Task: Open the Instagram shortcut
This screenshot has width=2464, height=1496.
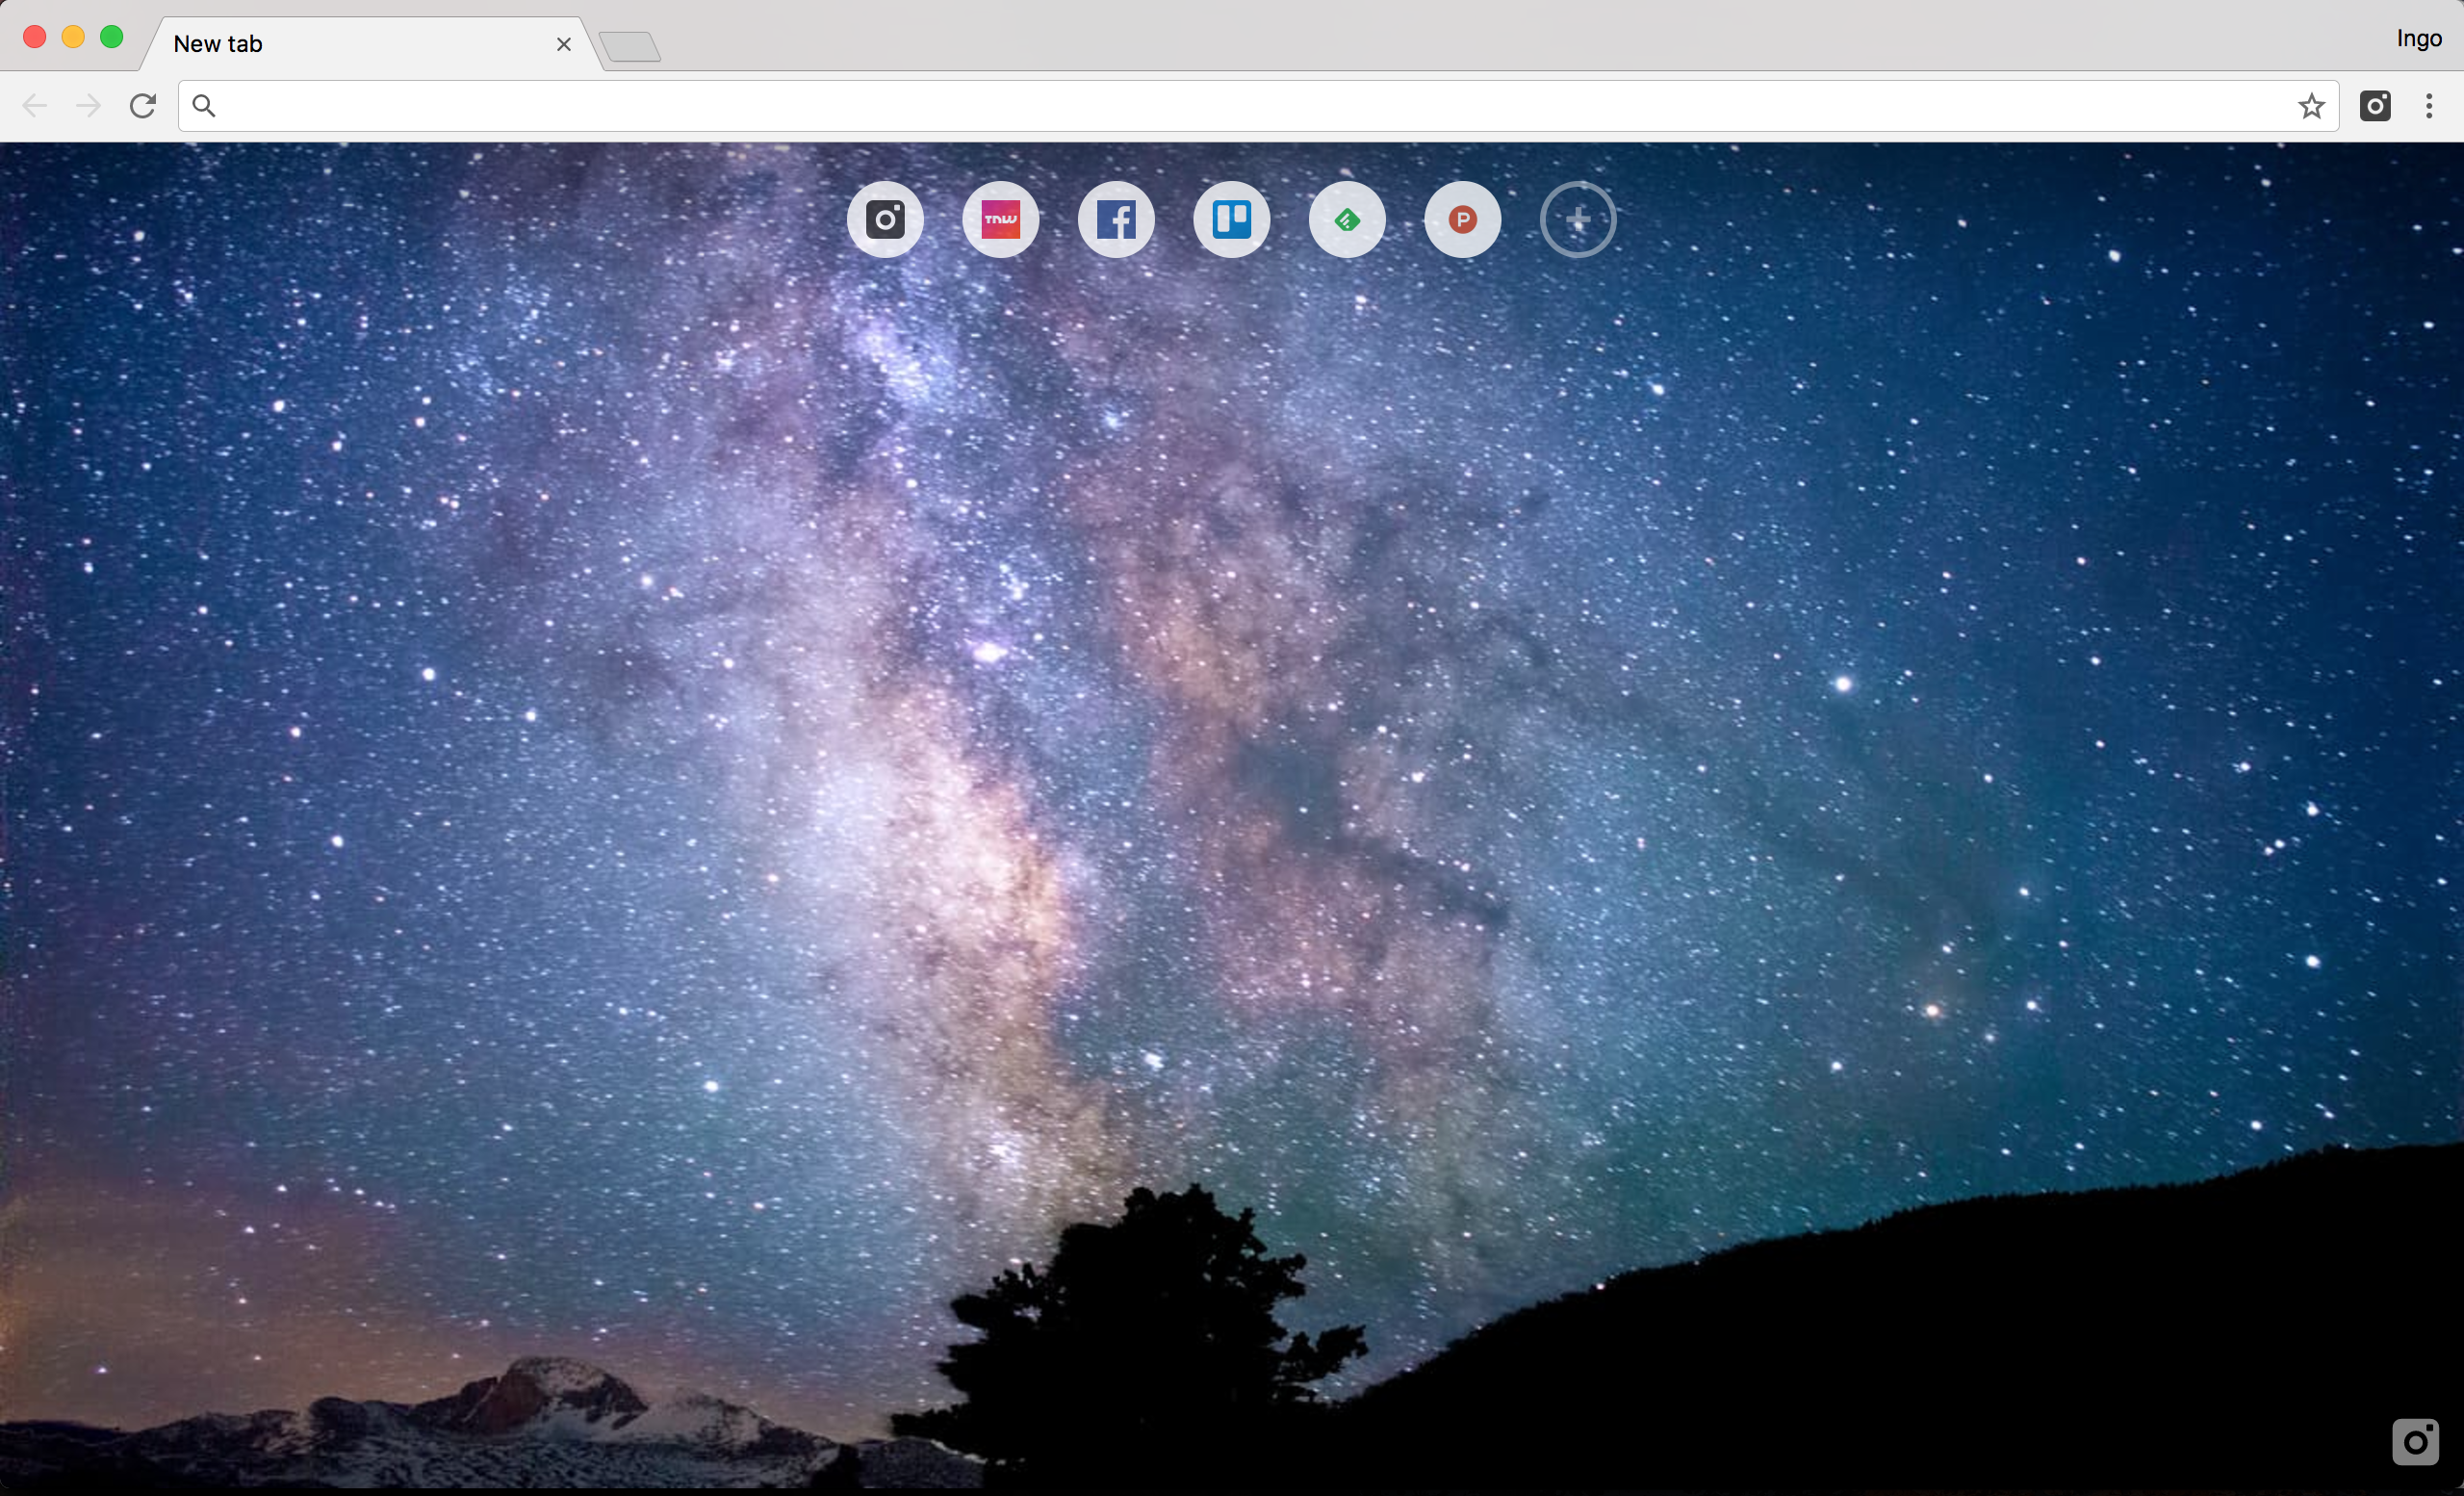Action: [x=885, y=219]
